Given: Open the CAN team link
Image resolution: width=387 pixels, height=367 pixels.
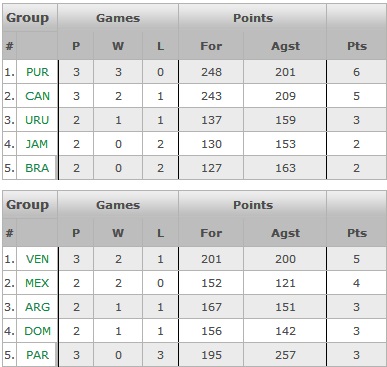Looking at the screenshot, I should (x=37, y=96).
